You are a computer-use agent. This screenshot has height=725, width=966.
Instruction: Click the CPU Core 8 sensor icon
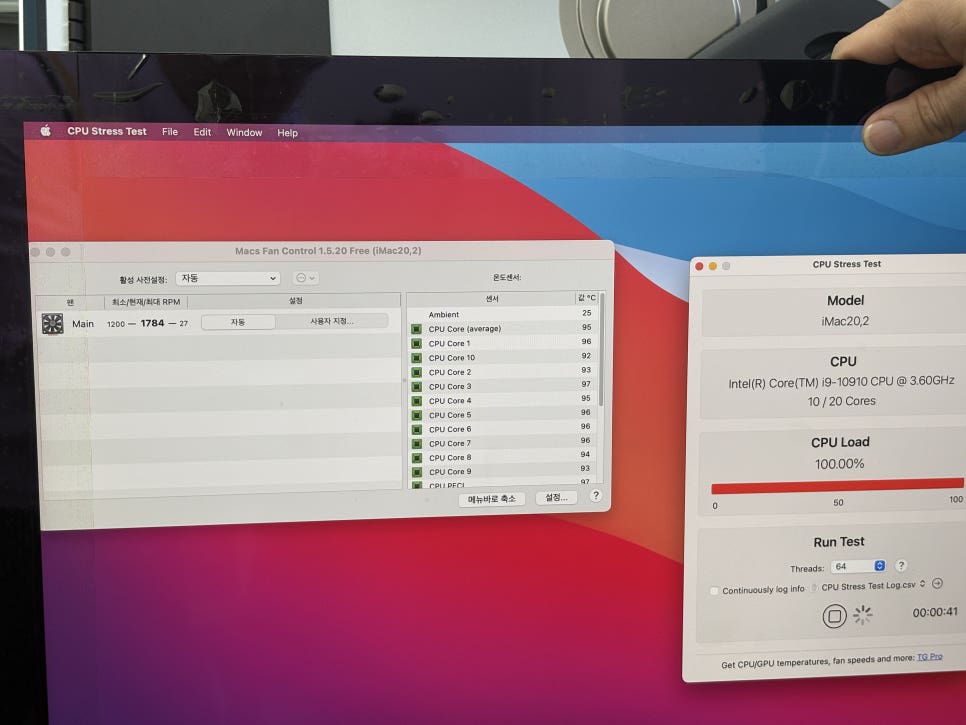(416, 458)
